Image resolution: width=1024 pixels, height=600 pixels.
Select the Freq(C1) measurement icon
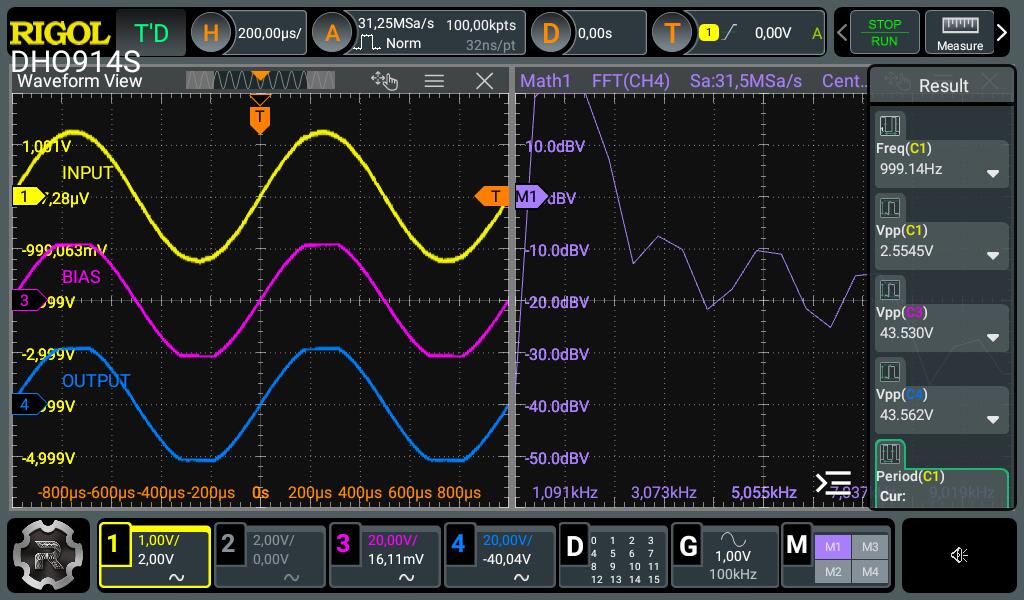[x=889, y=125]
